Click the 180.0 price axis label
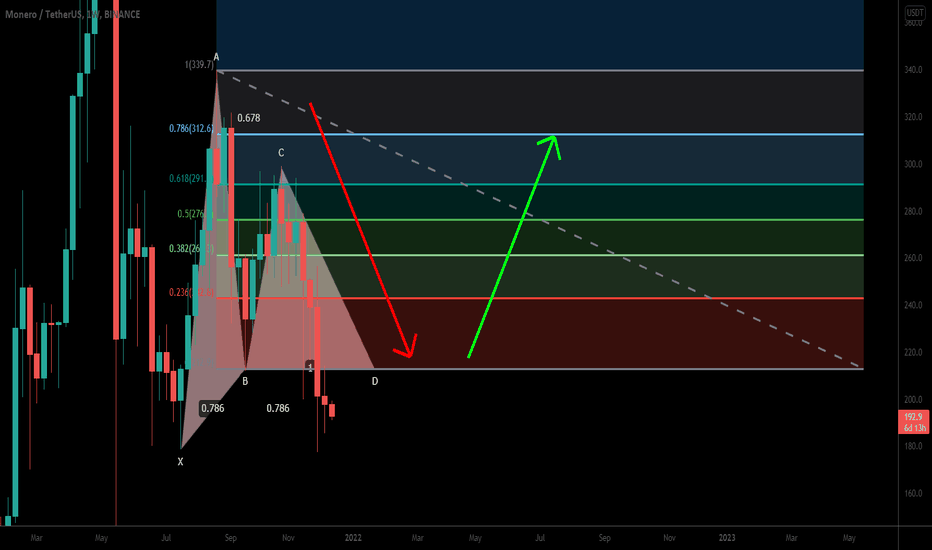Image resolution: width=932 pixels, height=550 pixels. pyautogui.click(x=913, y=446)
